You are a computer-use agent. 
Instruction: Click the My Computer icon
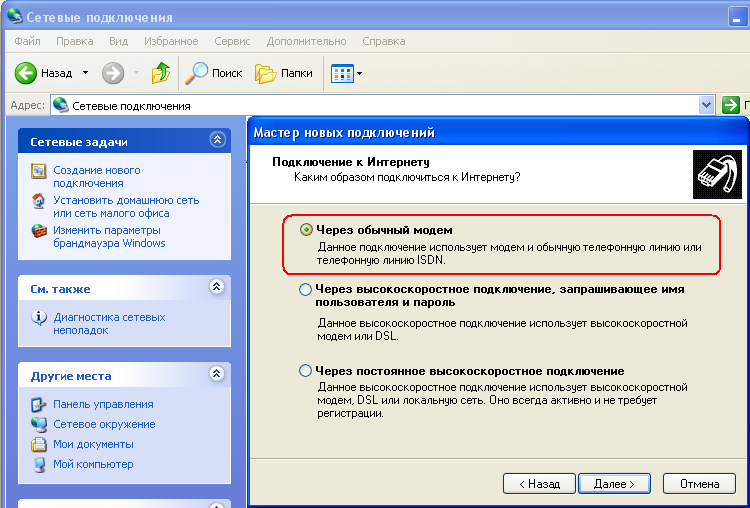point(38,464)
